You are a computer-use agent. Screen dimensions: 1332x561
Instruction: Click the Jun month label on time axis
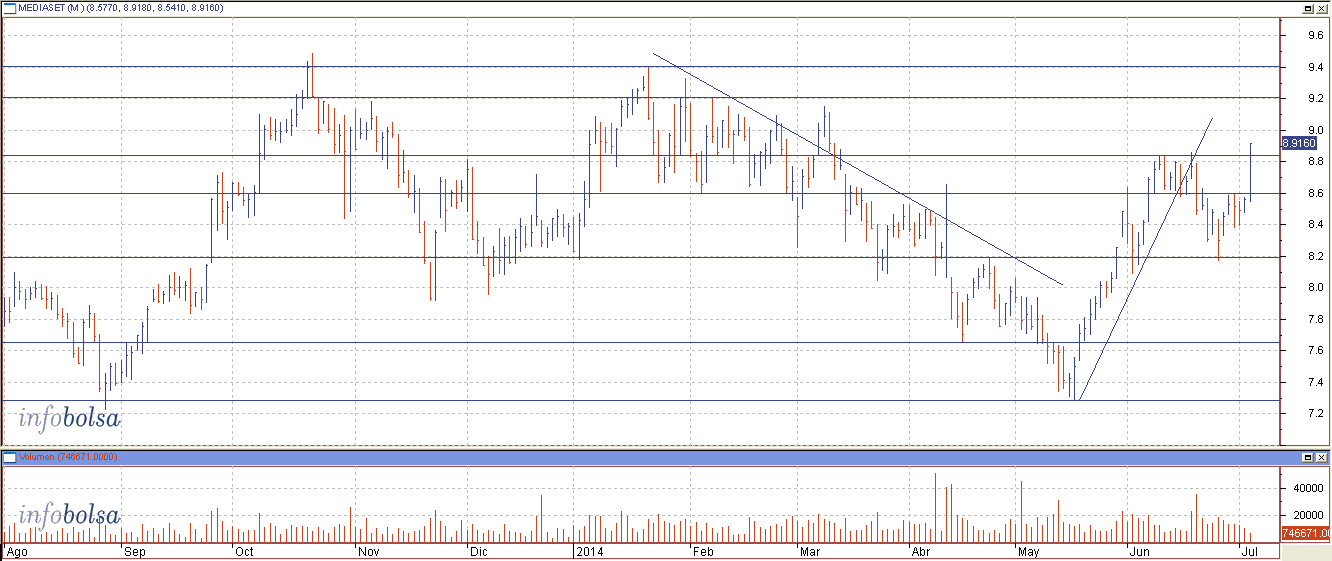point(1138,551)
